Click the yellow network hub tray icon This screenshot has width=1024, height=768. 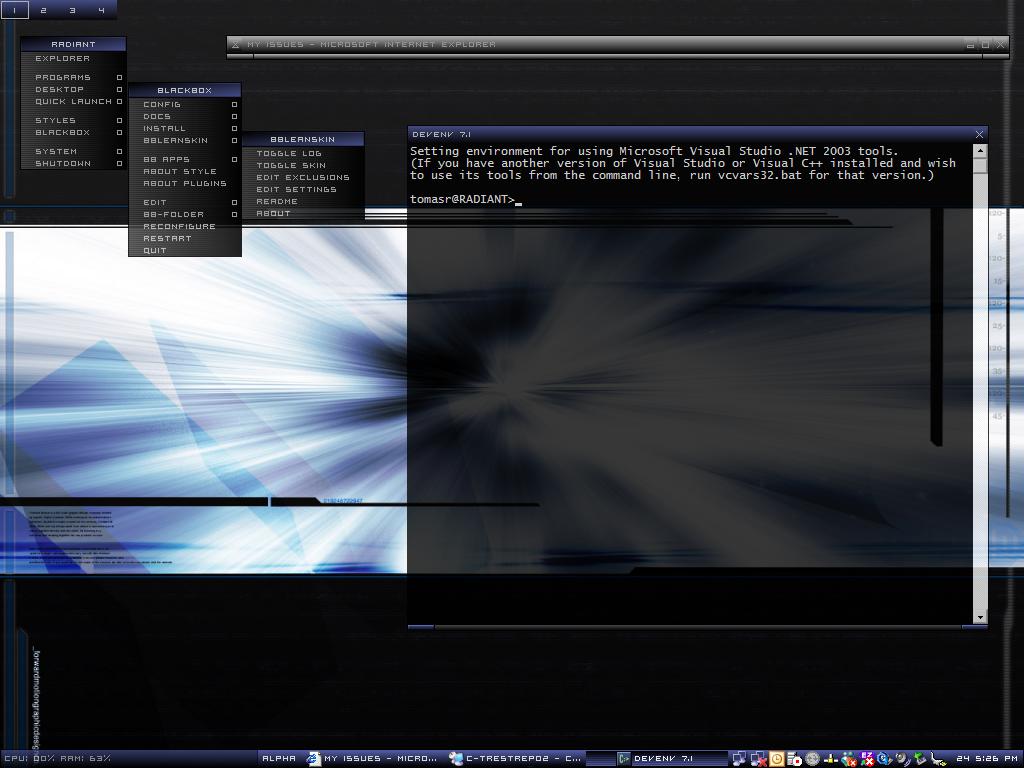click(x=831, y=758)
